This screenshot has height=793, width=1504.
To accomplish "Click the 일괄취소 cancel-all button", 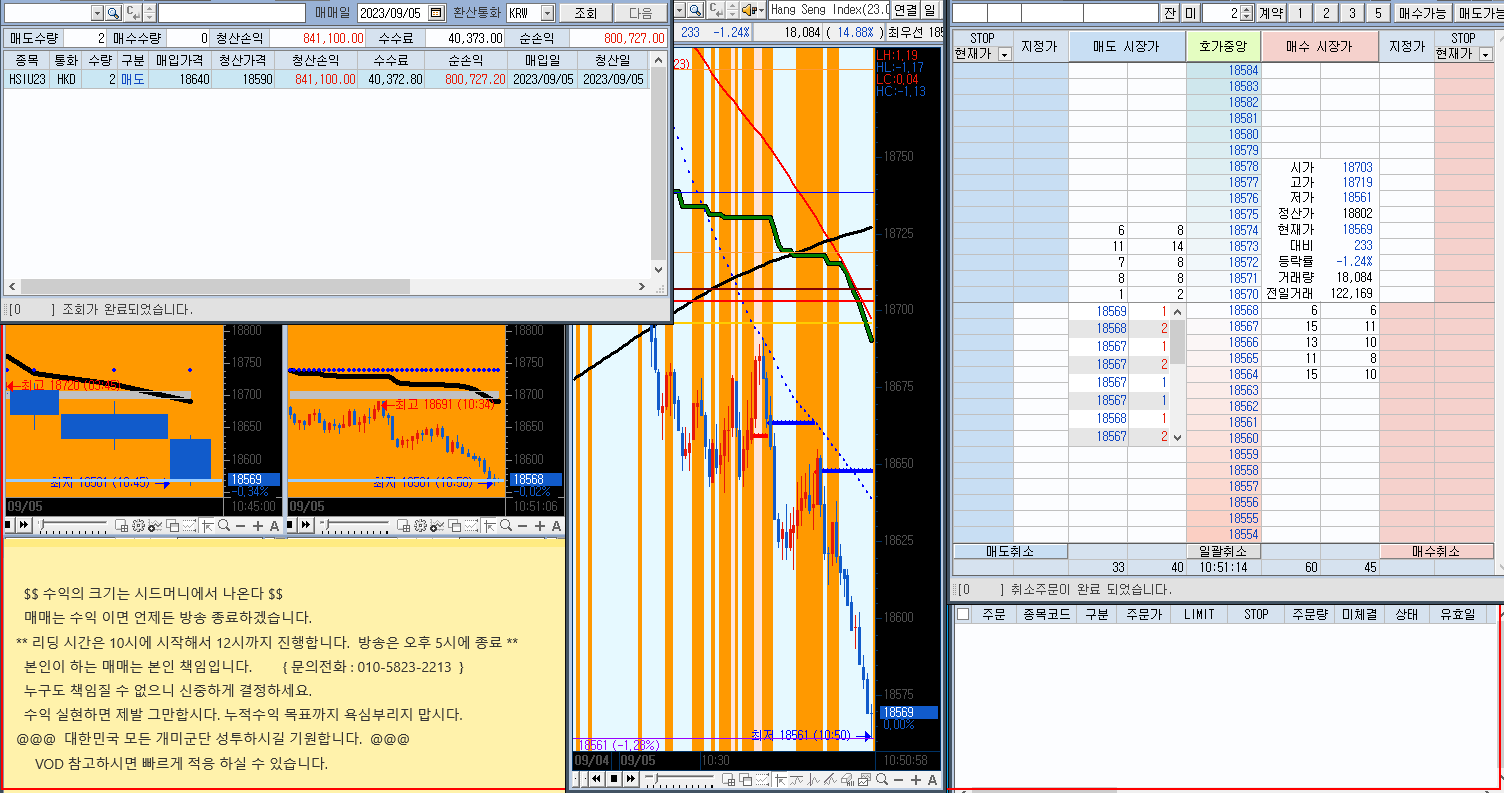I will (1223, 552).
